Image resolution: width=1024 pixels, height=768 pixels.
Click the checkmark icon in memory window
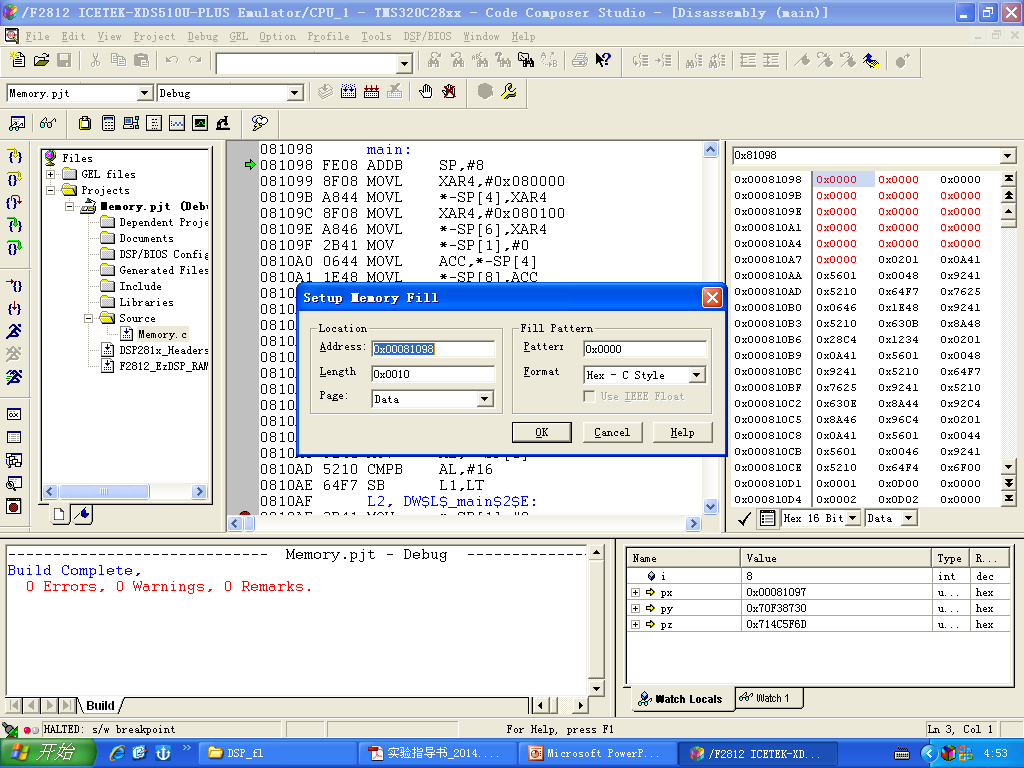pyautogui.click(x=744, y=519)
